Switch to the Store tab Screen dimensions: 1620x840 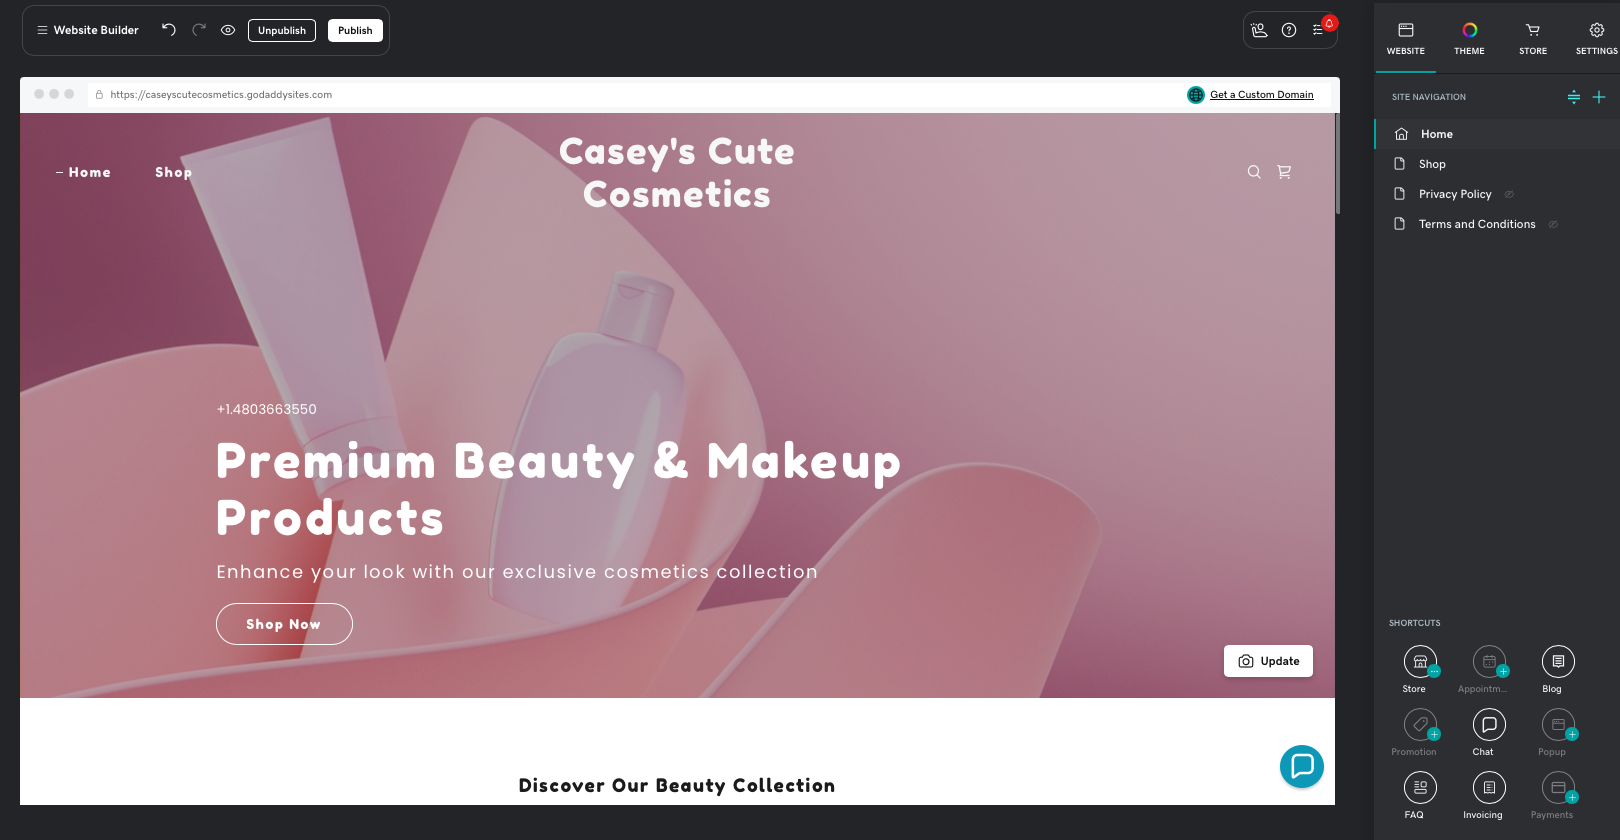pos(1533,38)
